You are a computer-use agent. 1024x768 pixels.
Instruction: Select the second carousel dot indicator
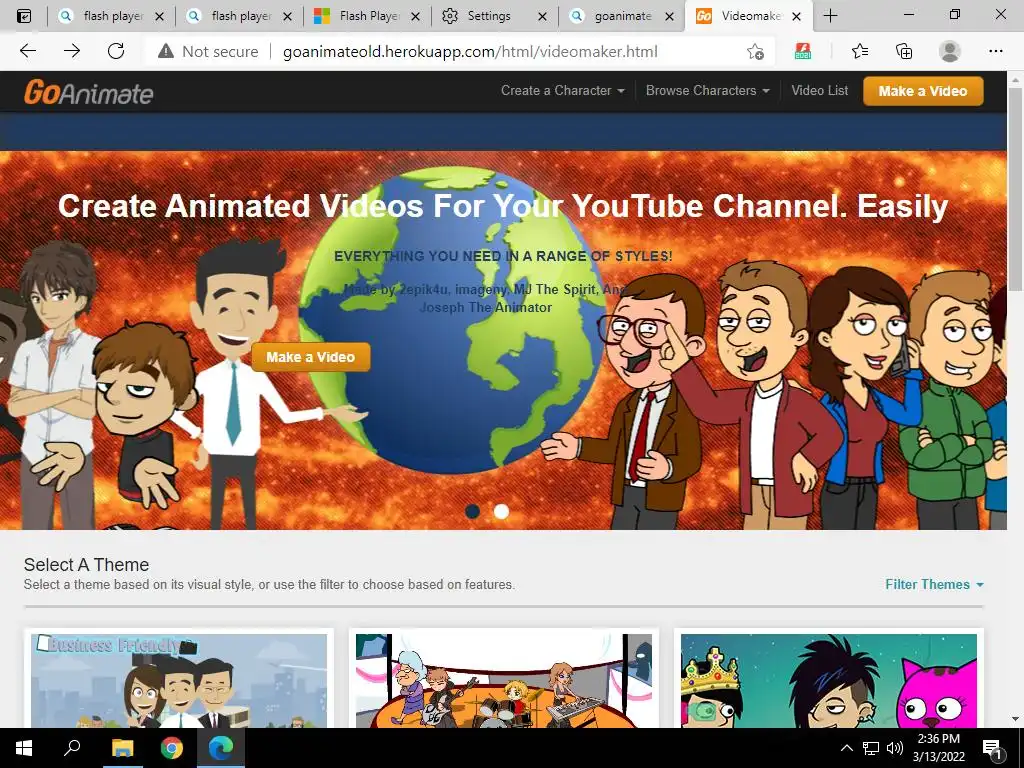click(x=501, y=511)
